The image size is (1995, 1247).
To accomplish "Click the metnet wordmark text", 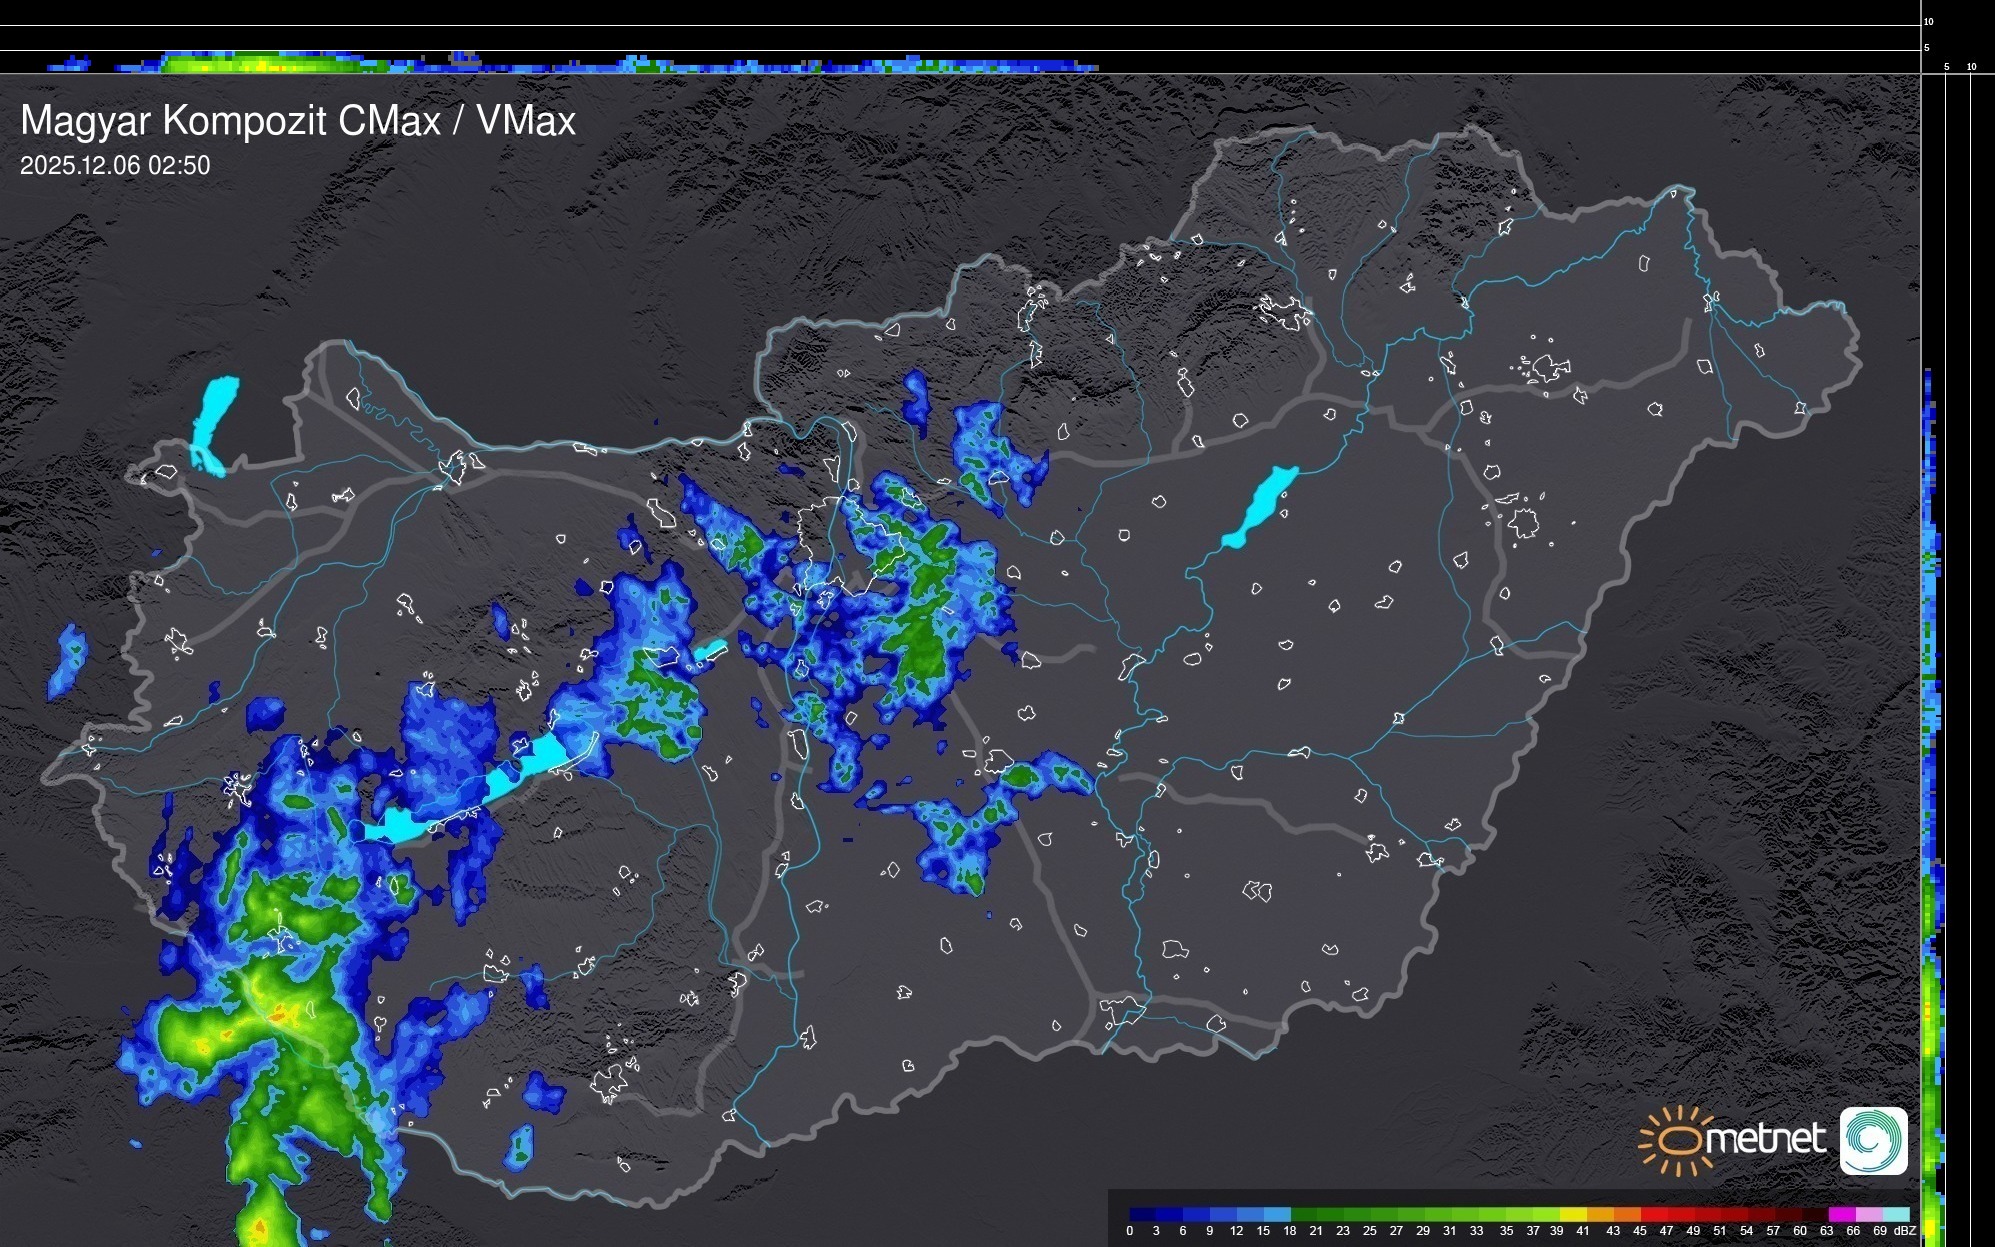I will point(1765,1139).
